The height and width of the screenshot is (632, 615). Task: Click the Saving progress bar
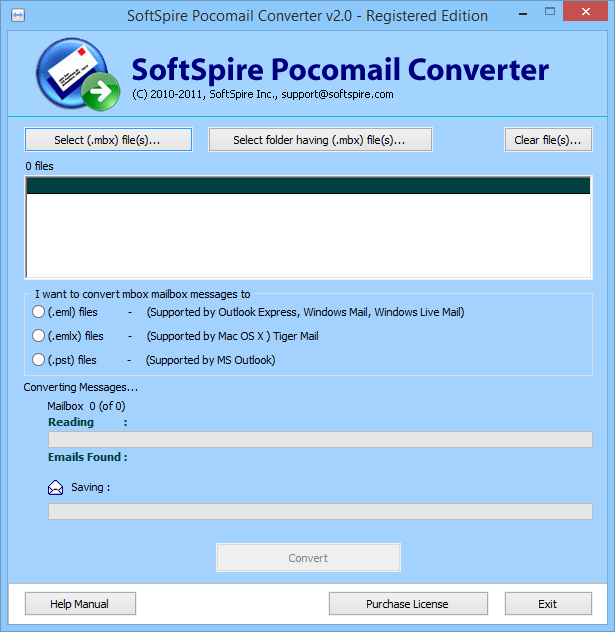pyautogui.click(x=320, y=511)
